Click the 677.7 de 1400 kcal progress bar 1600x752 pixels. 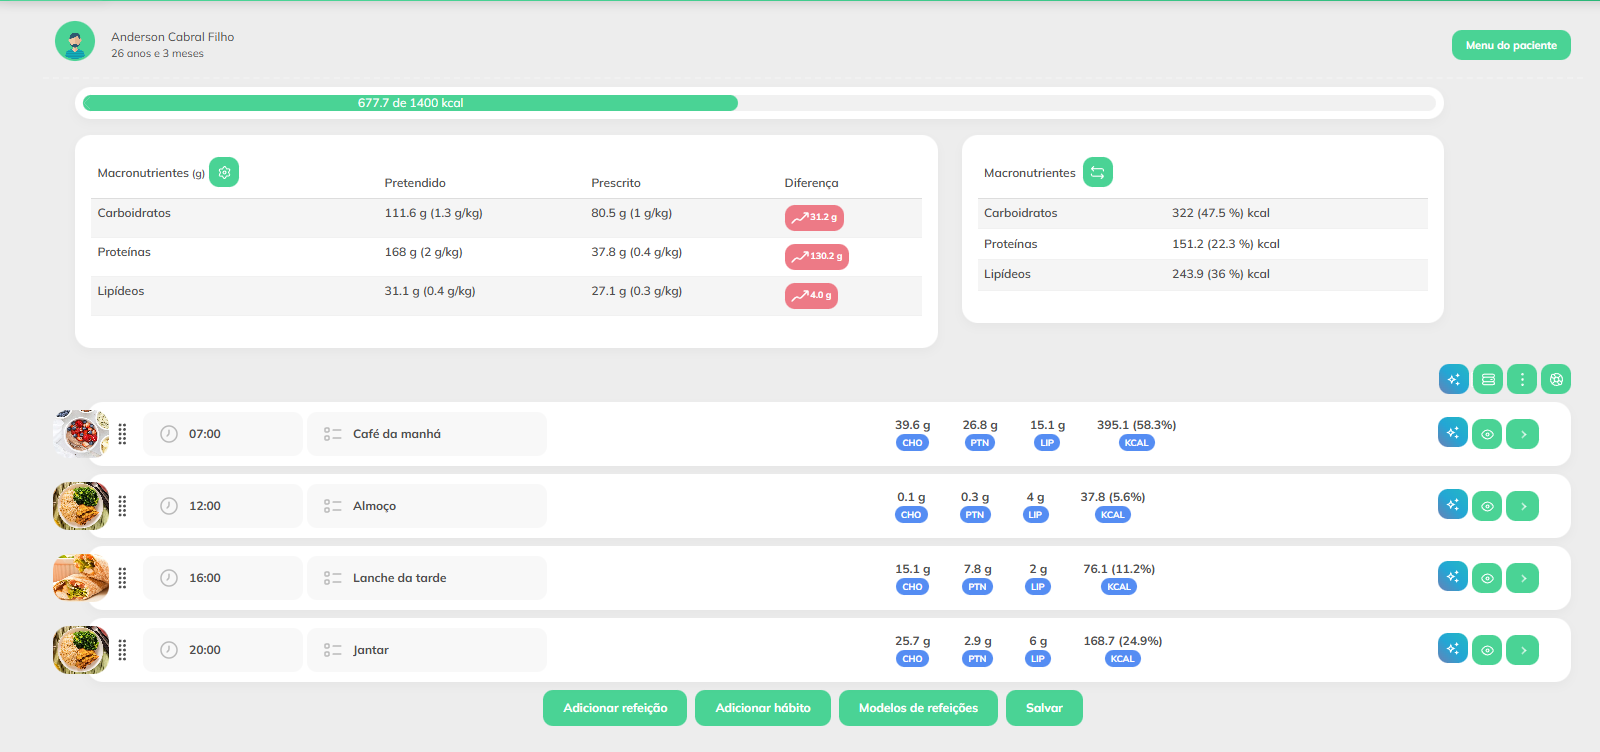tap(759, 103)
